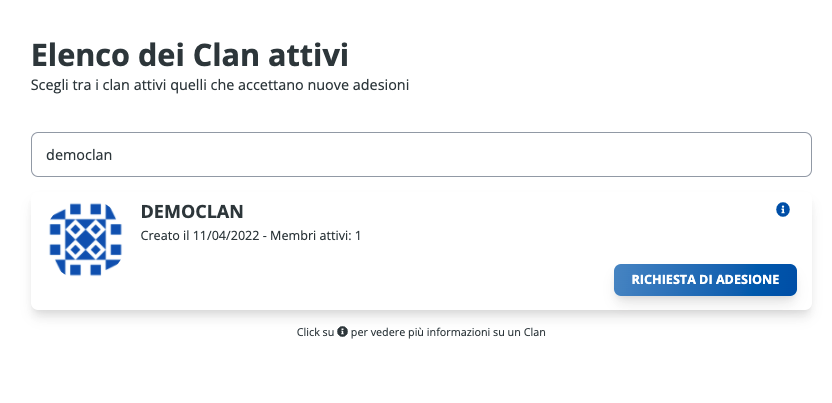The height and width of the screenshot is (403, 832).
Task: Click the small info icon in the hint text
Action: coord(342,332)
